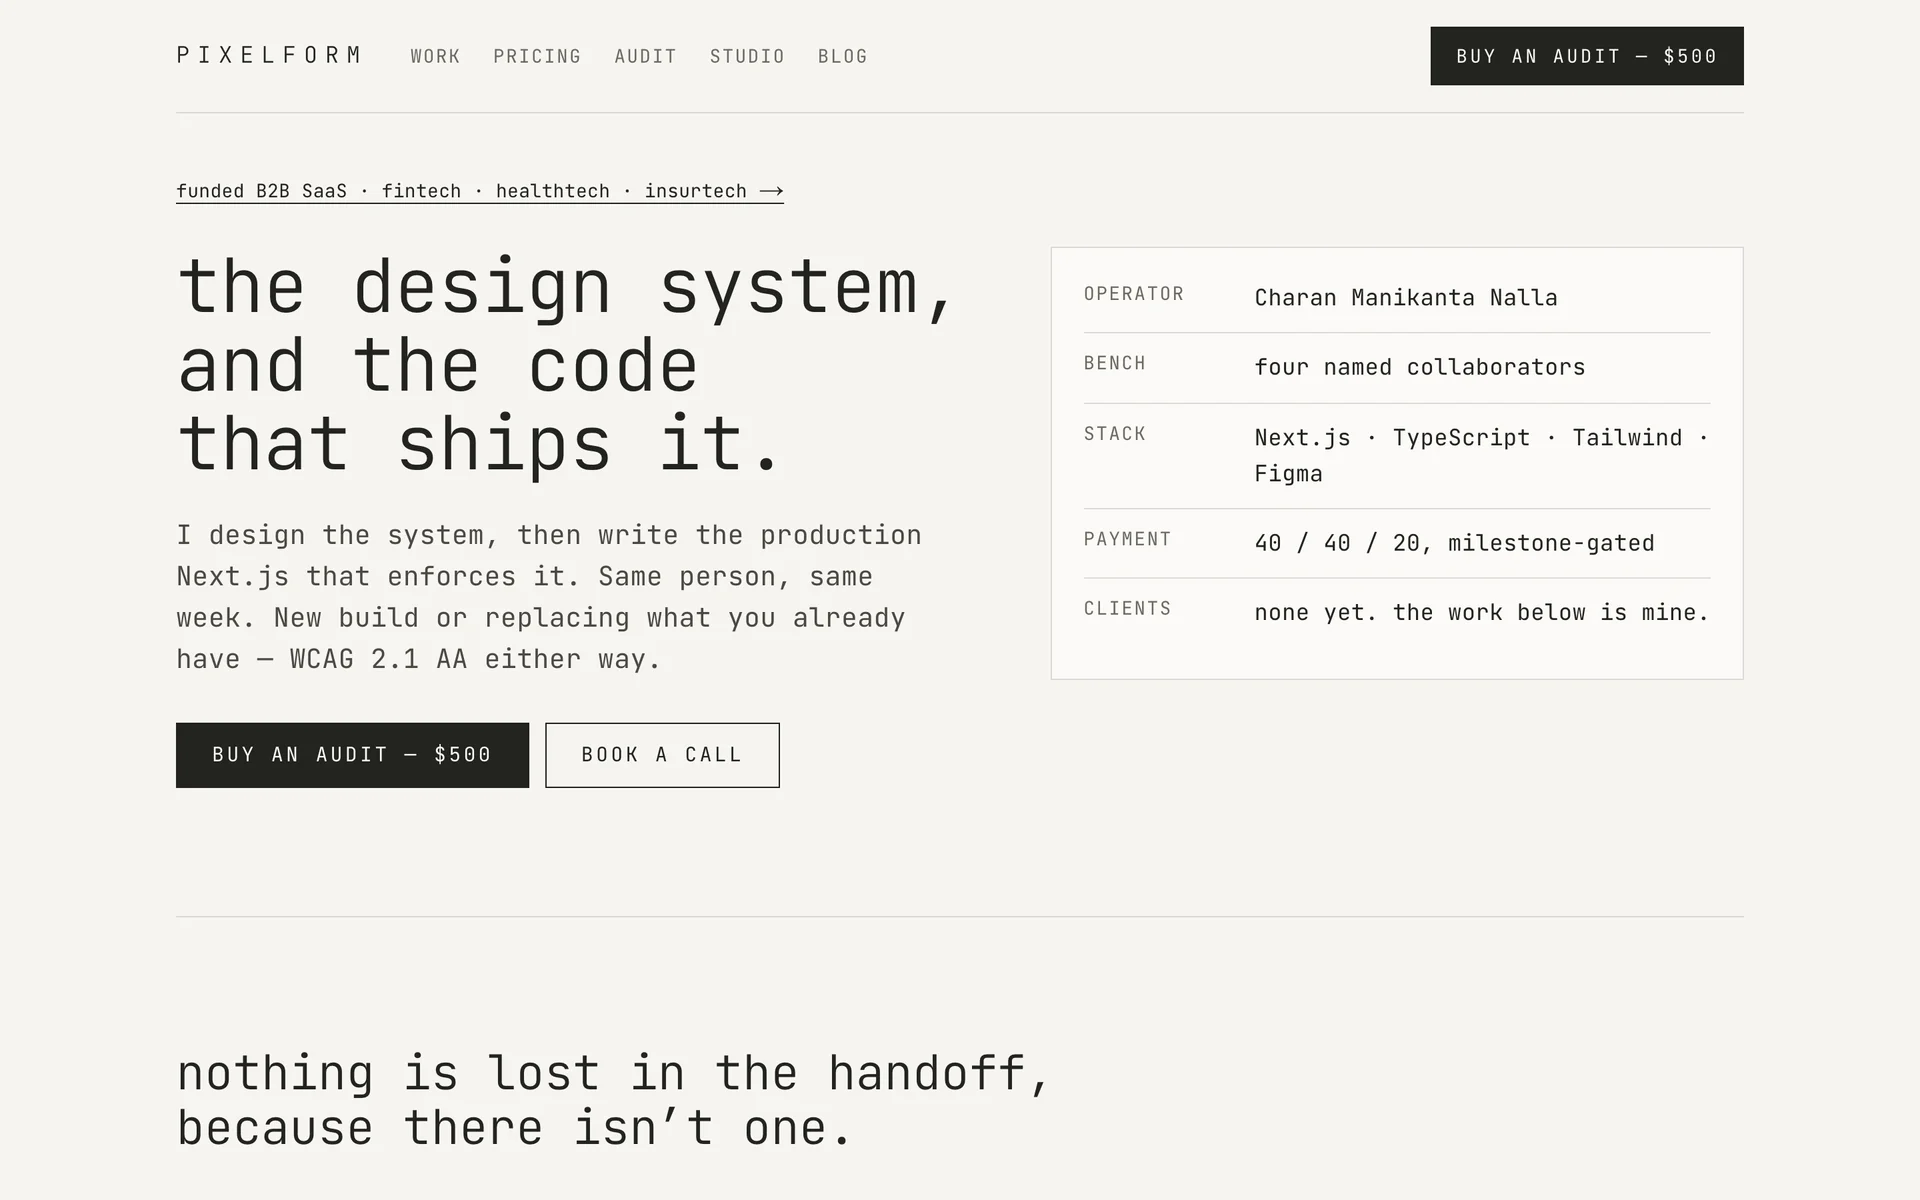This screenshot has height=1200, width=1920.
Task: Click the hero Buy an Audit $500 button
Action: pos(352,755)
